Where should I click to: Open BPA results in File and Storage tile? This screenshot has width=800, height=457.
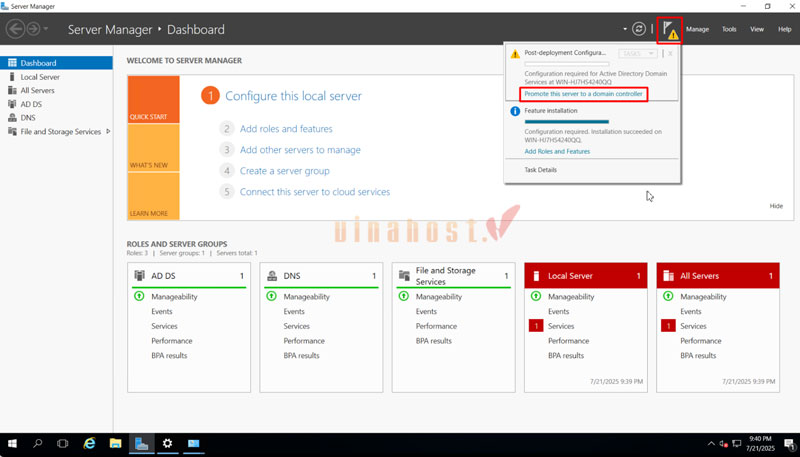434,341
